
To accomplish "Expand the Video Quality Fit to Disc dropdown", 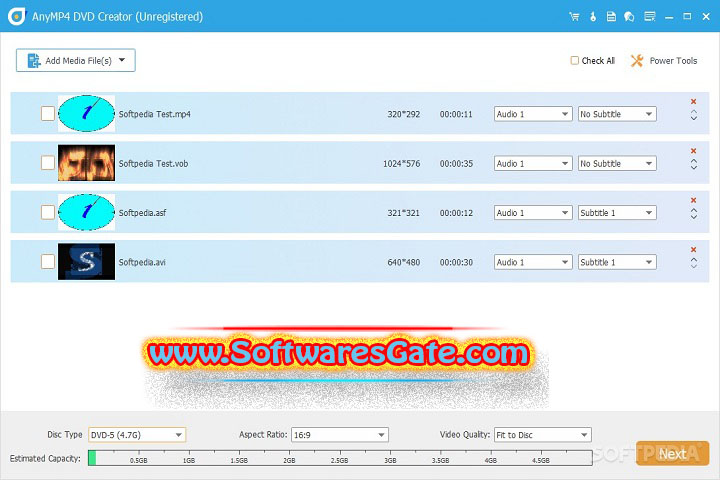I will click(543, 435).
